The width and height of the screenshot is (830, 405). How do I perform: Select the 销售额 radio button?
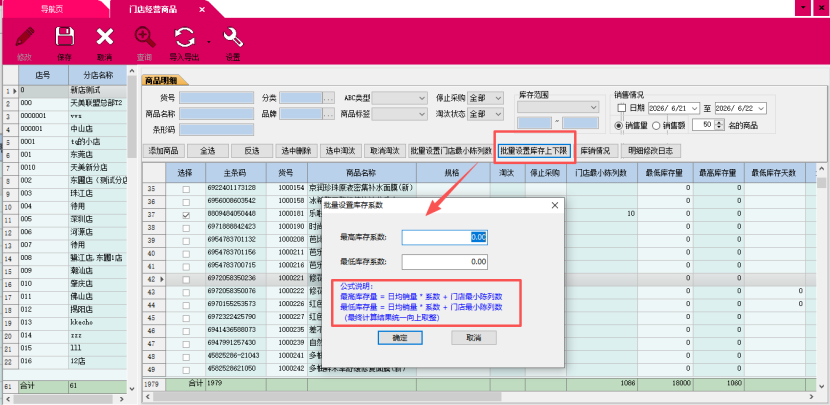656,125
